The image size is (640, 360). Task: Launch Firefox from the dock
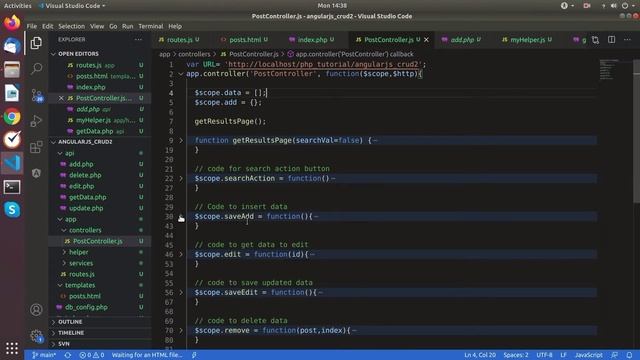[12, 23]
